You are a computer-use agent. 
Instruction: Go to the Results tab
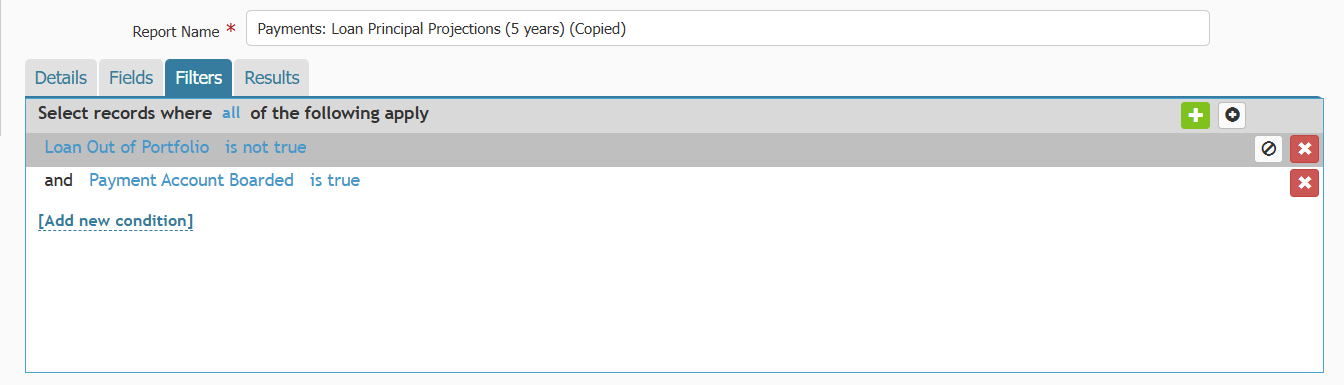272,78
